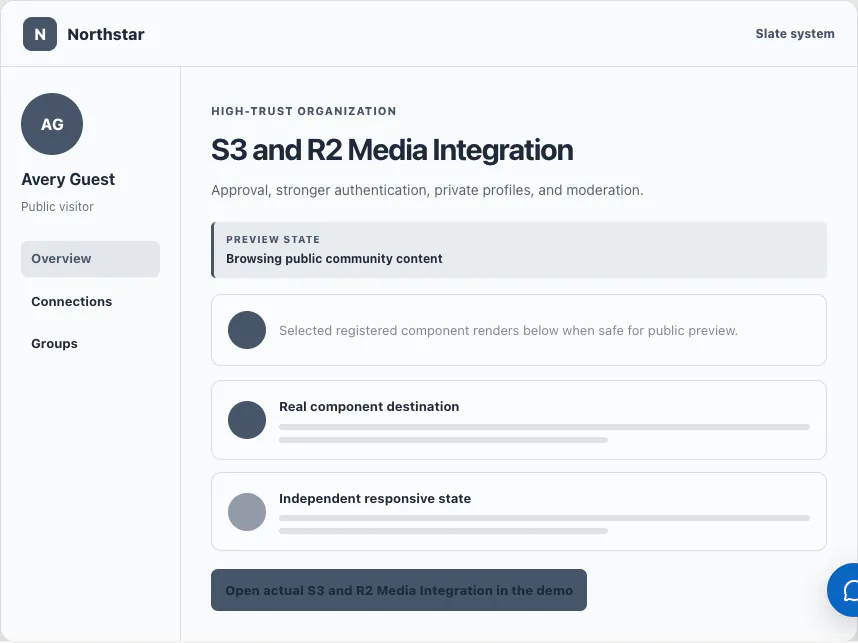
Task: Click the Slate system link
Action: [795, 34]
